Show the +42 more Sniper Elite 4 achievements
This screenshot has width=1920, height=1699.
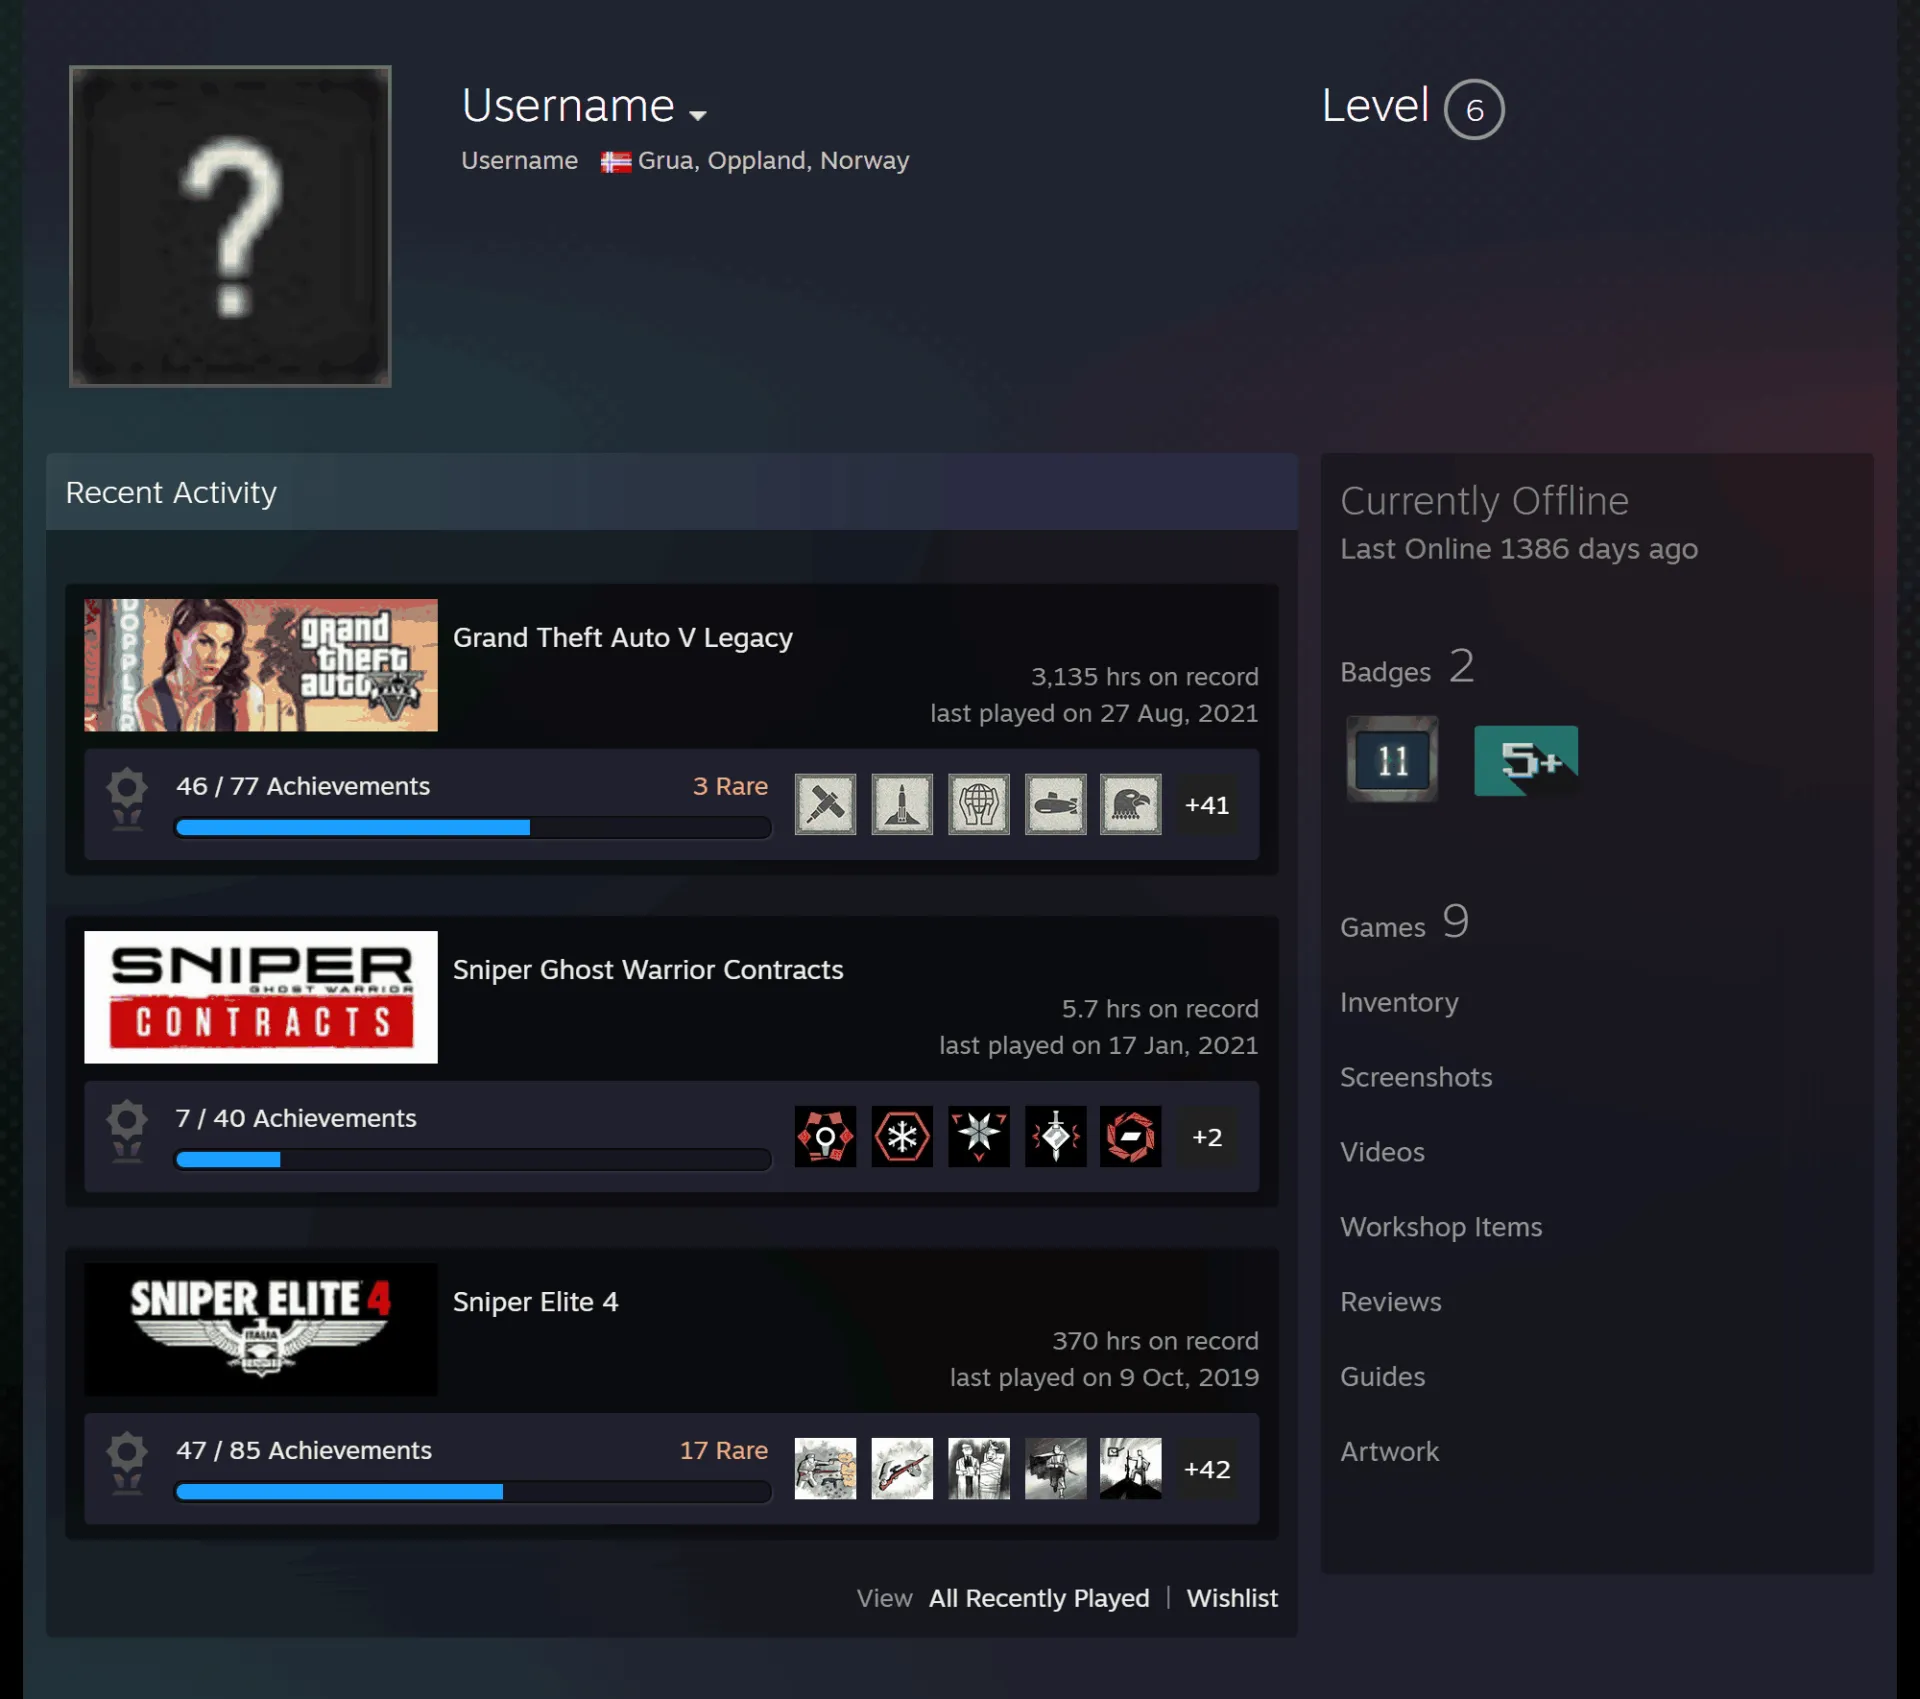1207,1469
